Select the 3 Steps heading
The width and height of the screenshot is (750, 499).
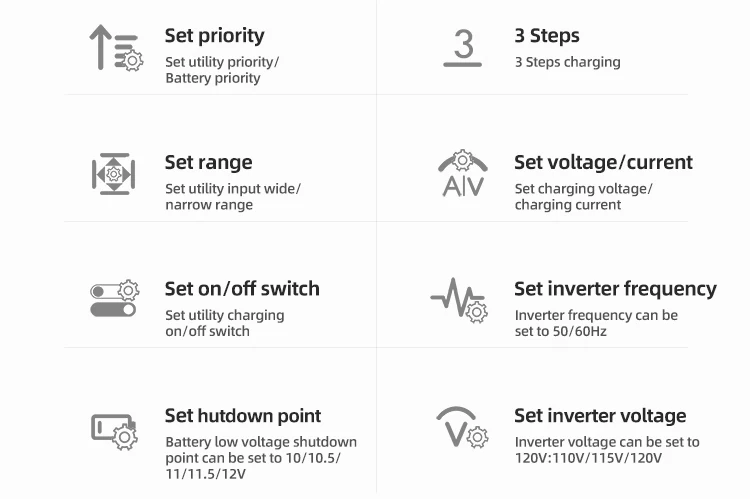[546, 36]
